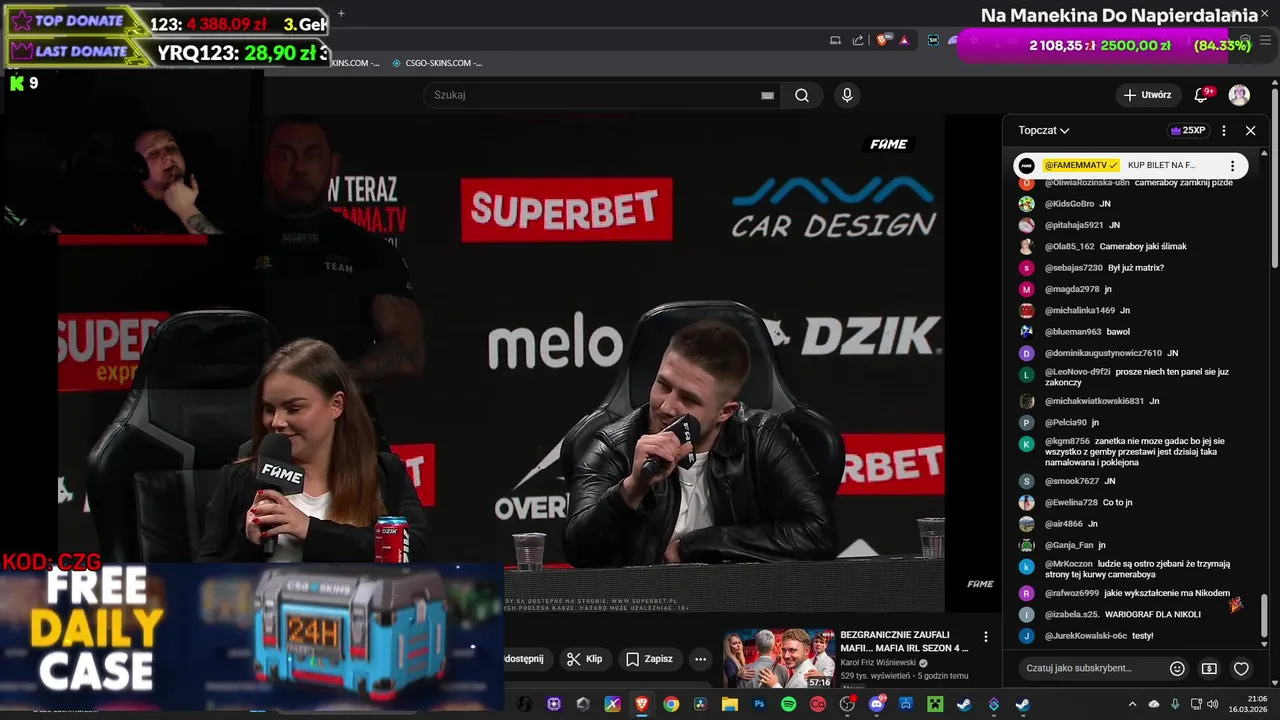The height and width of the screenshot is (720, 1280).
Task: Click the system tray microphone icon
Action: 1175,704
